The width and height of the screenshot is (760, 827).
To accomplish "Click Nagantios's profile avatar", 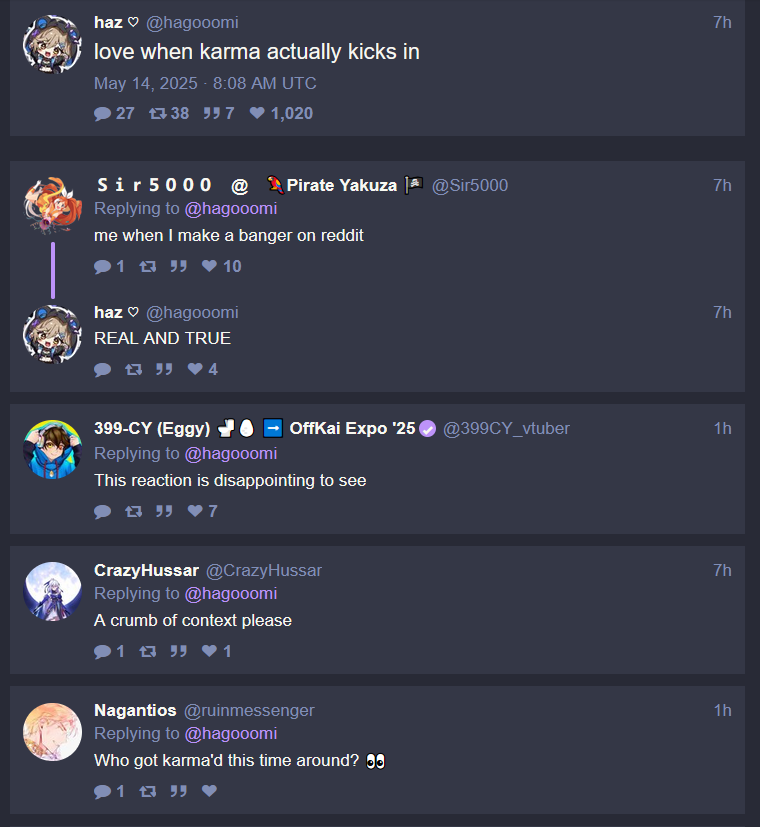I will (x=53, y=732).
